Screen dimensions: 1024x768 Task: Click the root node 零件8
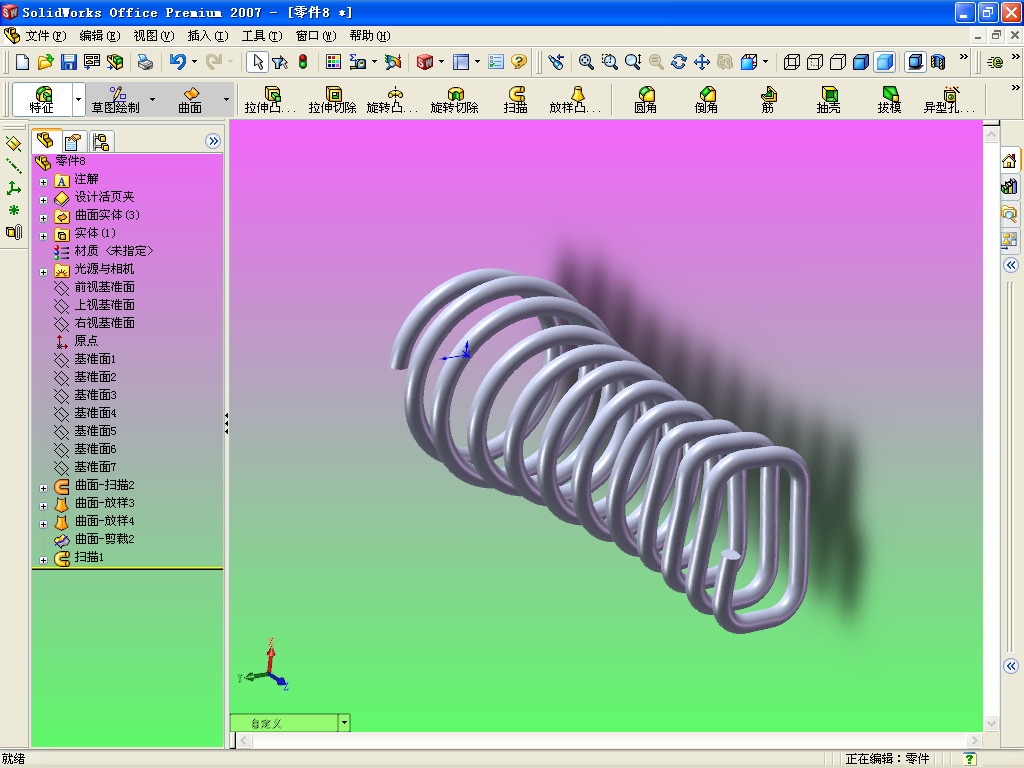(x=70, y=161)
